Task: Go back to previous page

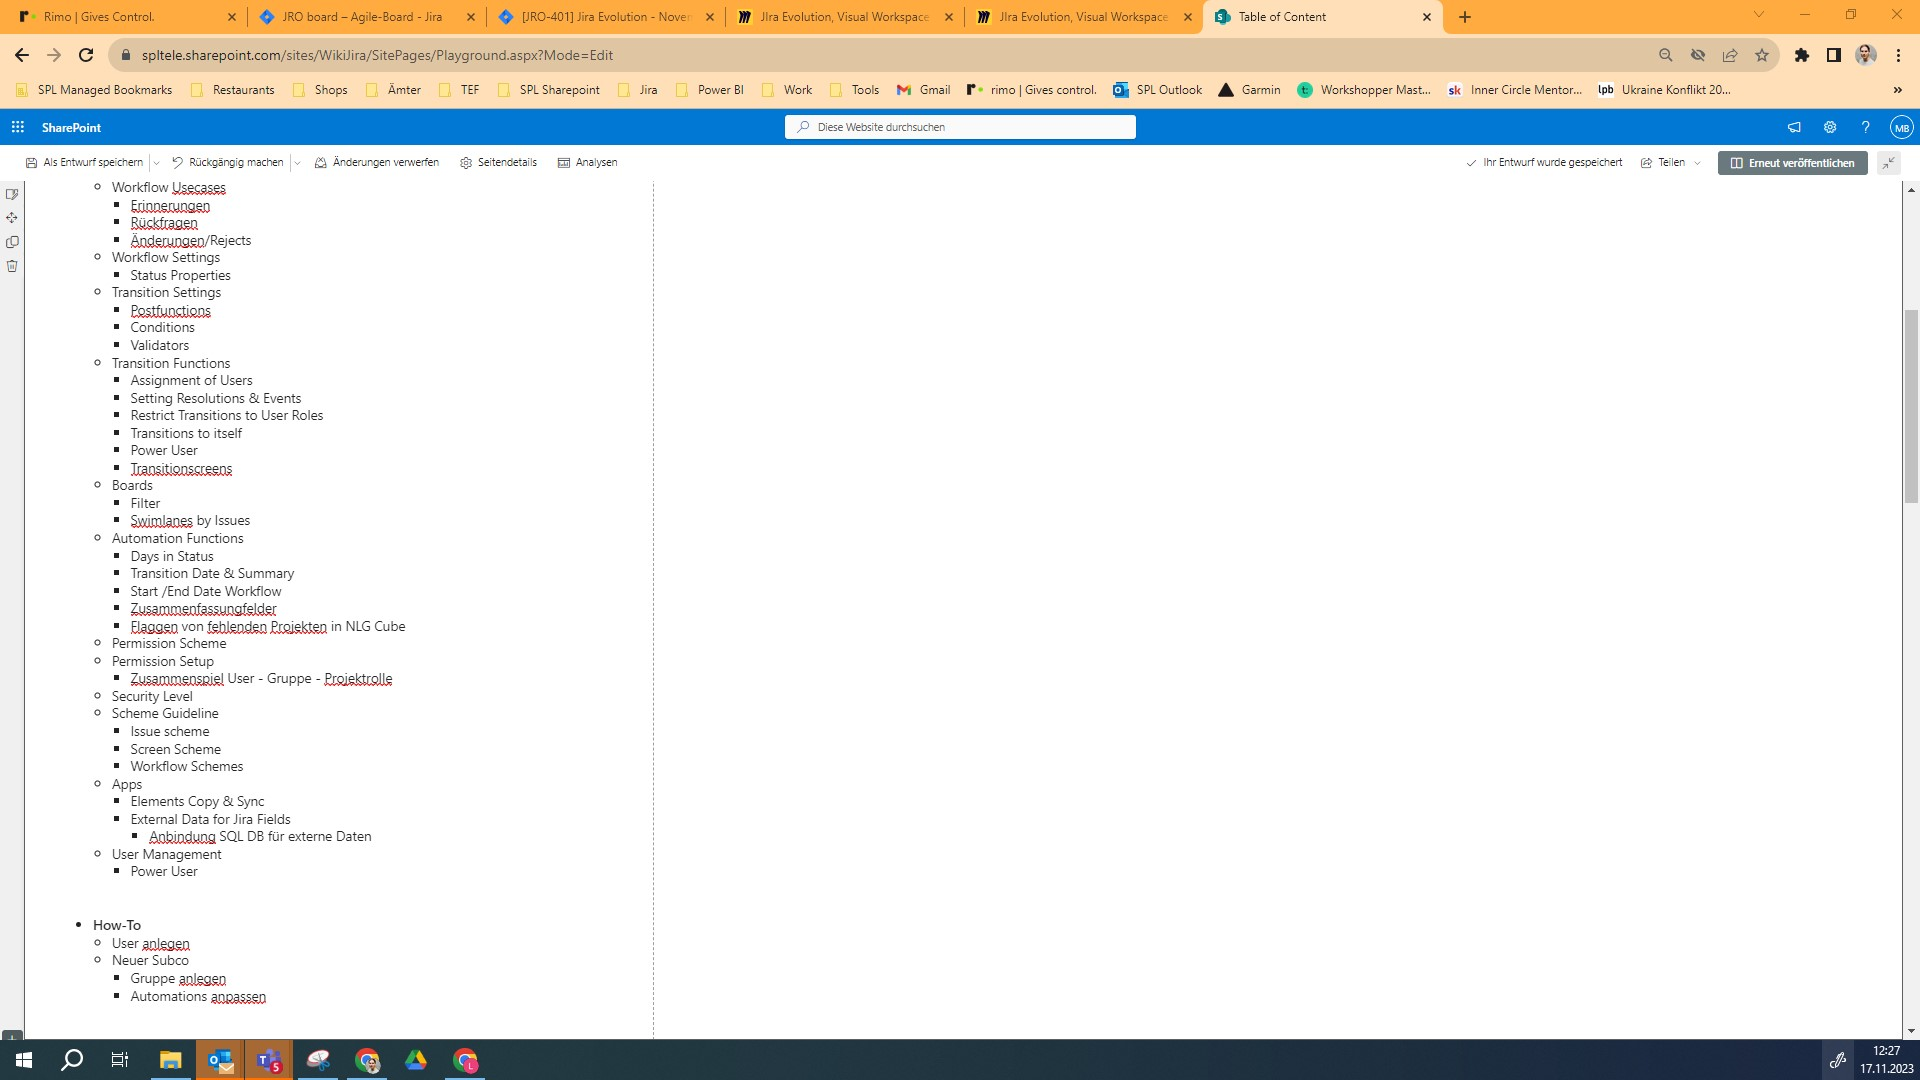Action: point(22,55)
